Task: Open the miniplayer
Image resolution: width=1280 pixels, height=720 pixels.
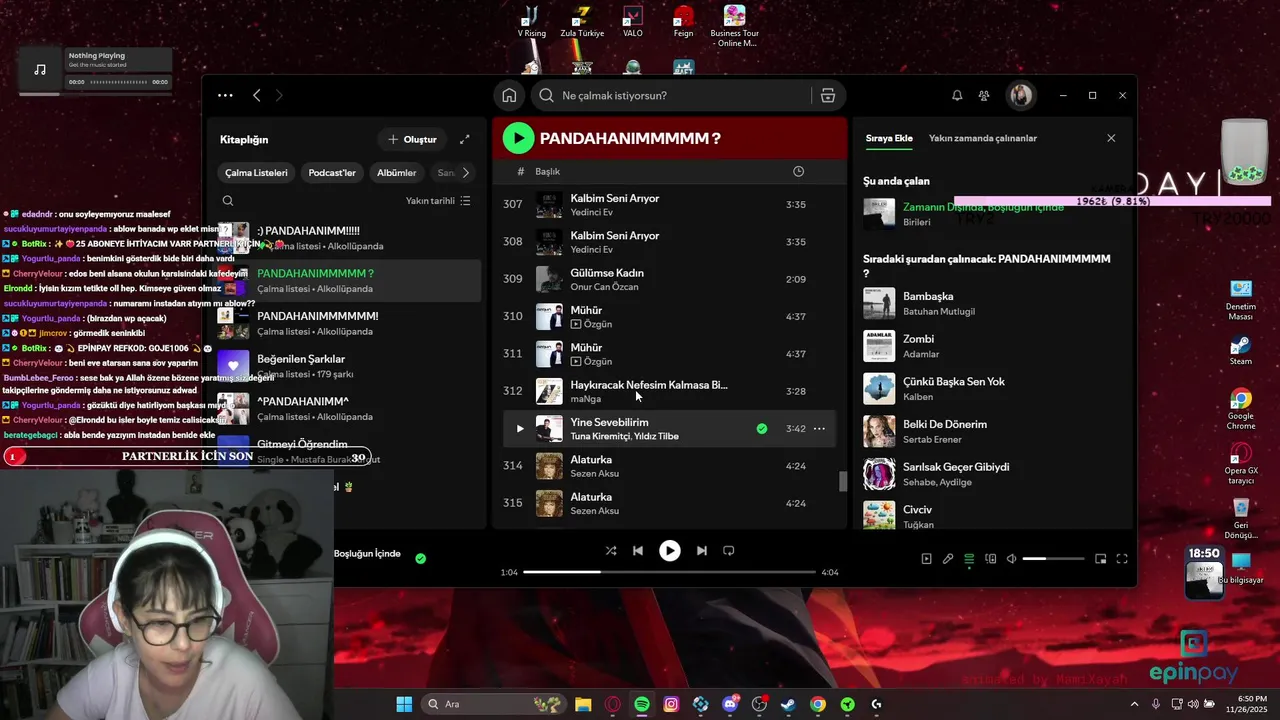Action: coord(1101,559)
